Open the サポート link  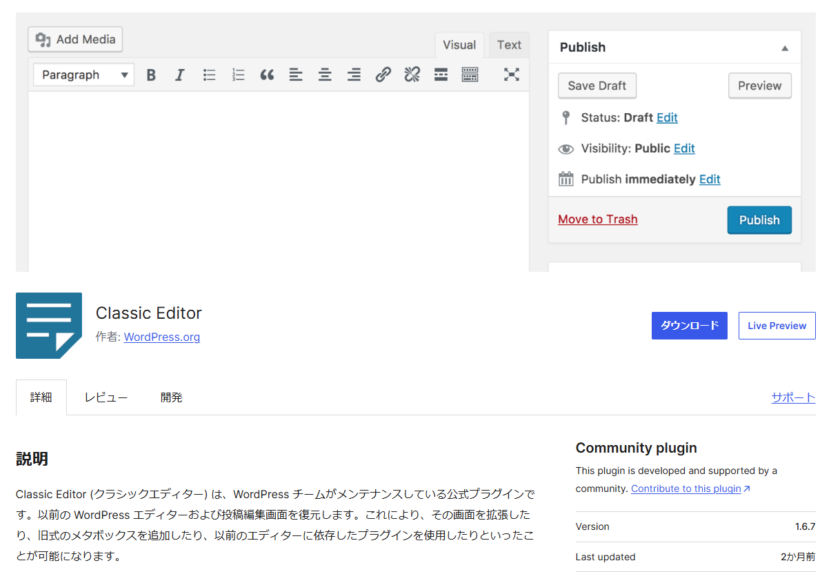point(793,397)
